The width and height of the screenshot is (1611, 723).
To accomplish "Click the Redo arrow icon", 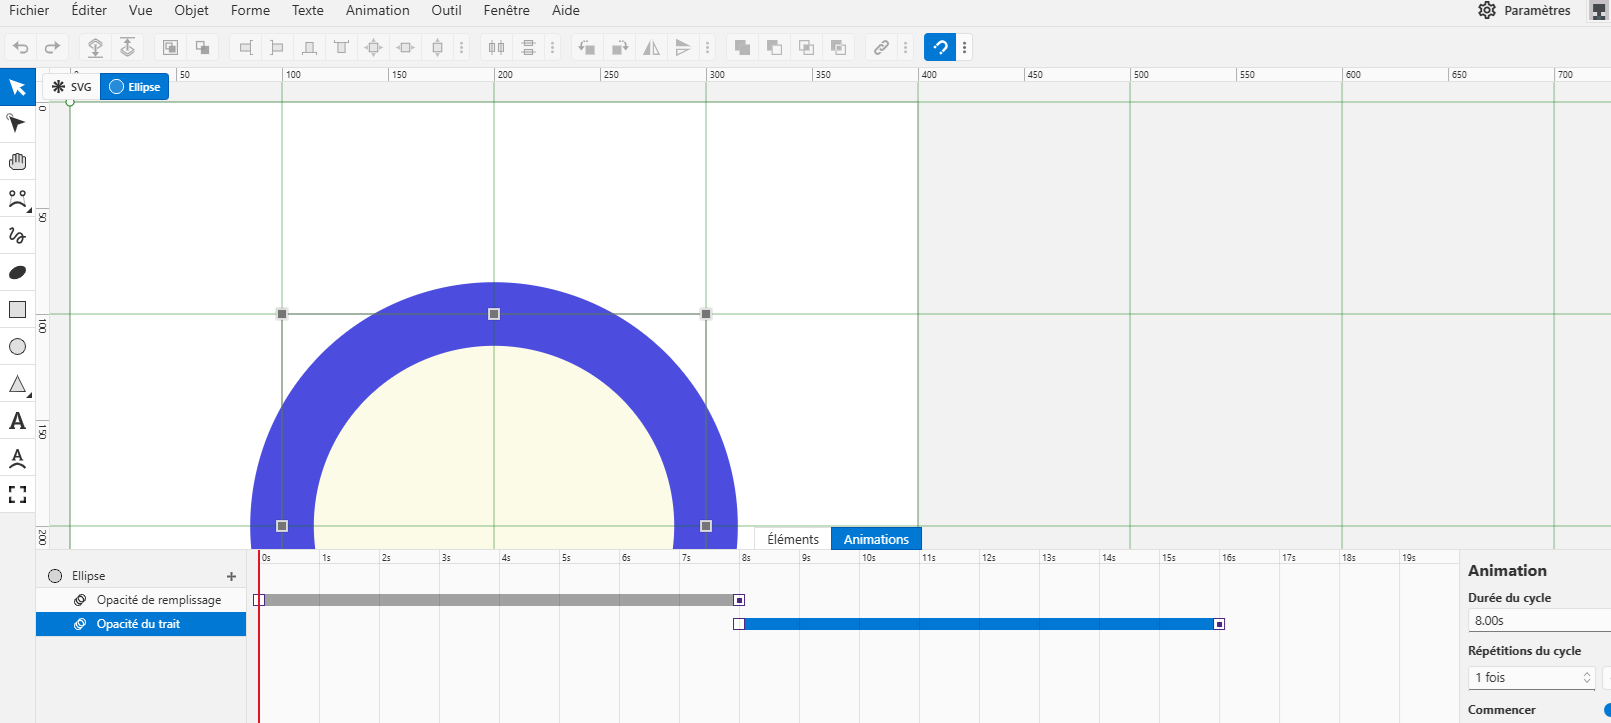I will tap(52, 47).
